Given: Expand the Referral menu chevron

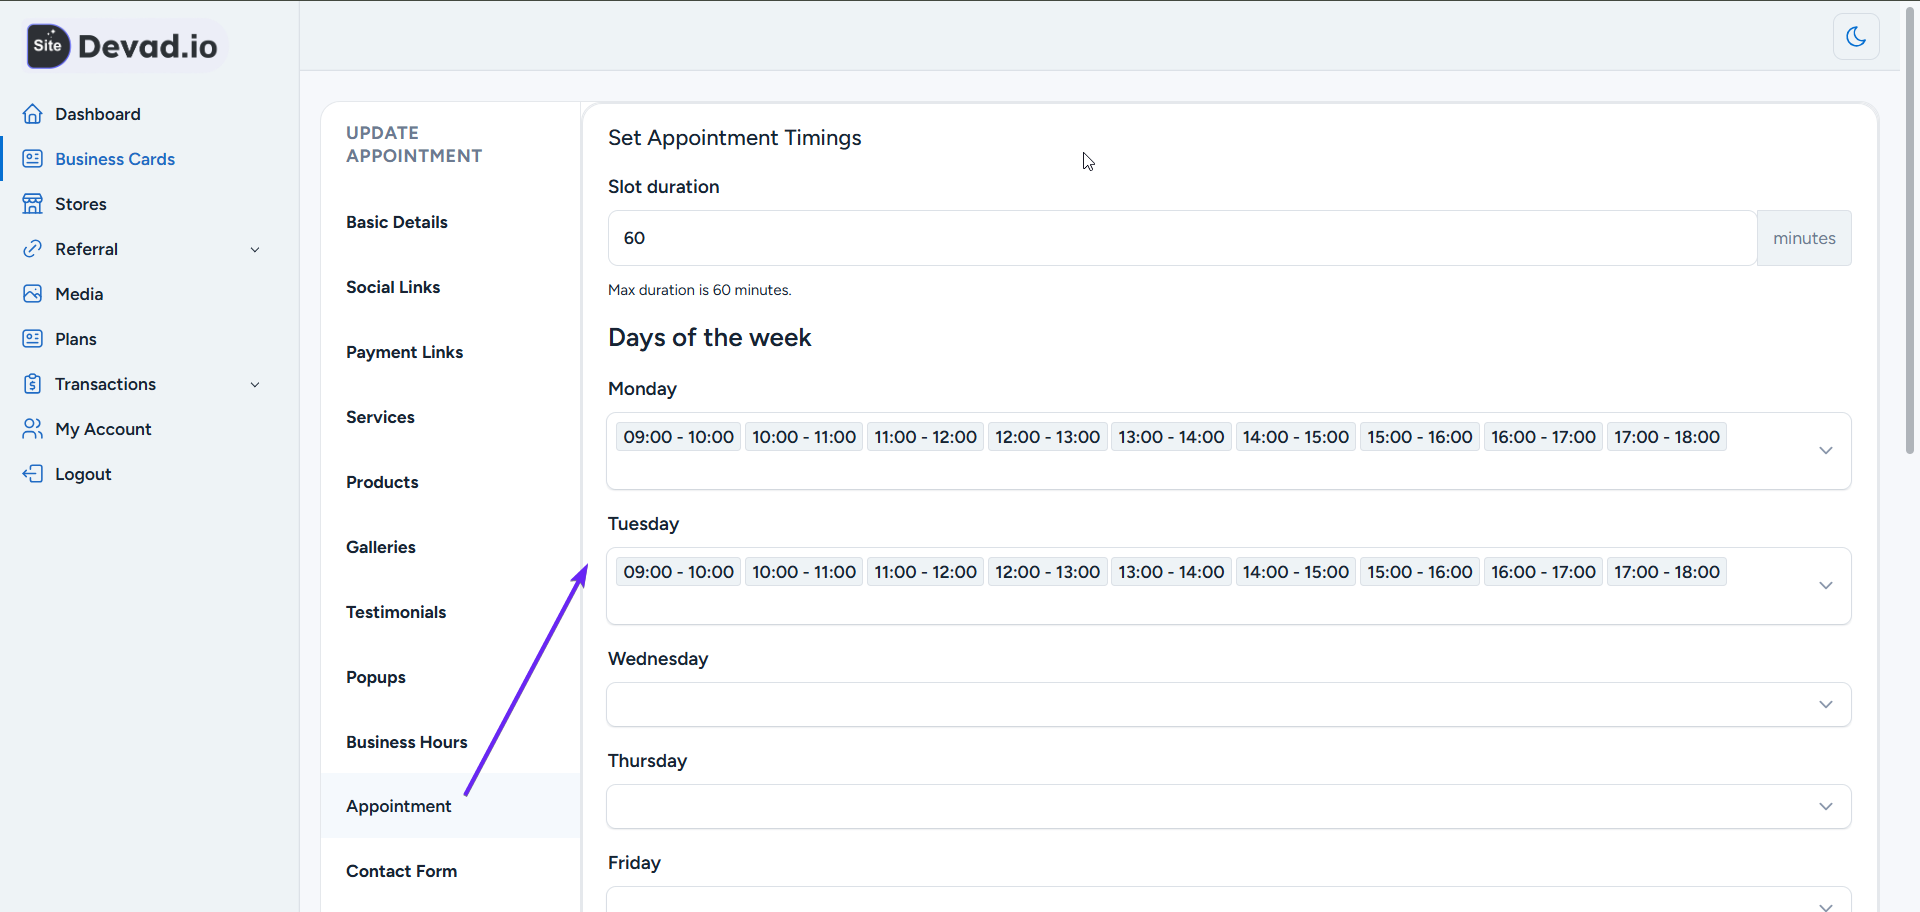Looking at the screenshot, I should coord(256,249).
